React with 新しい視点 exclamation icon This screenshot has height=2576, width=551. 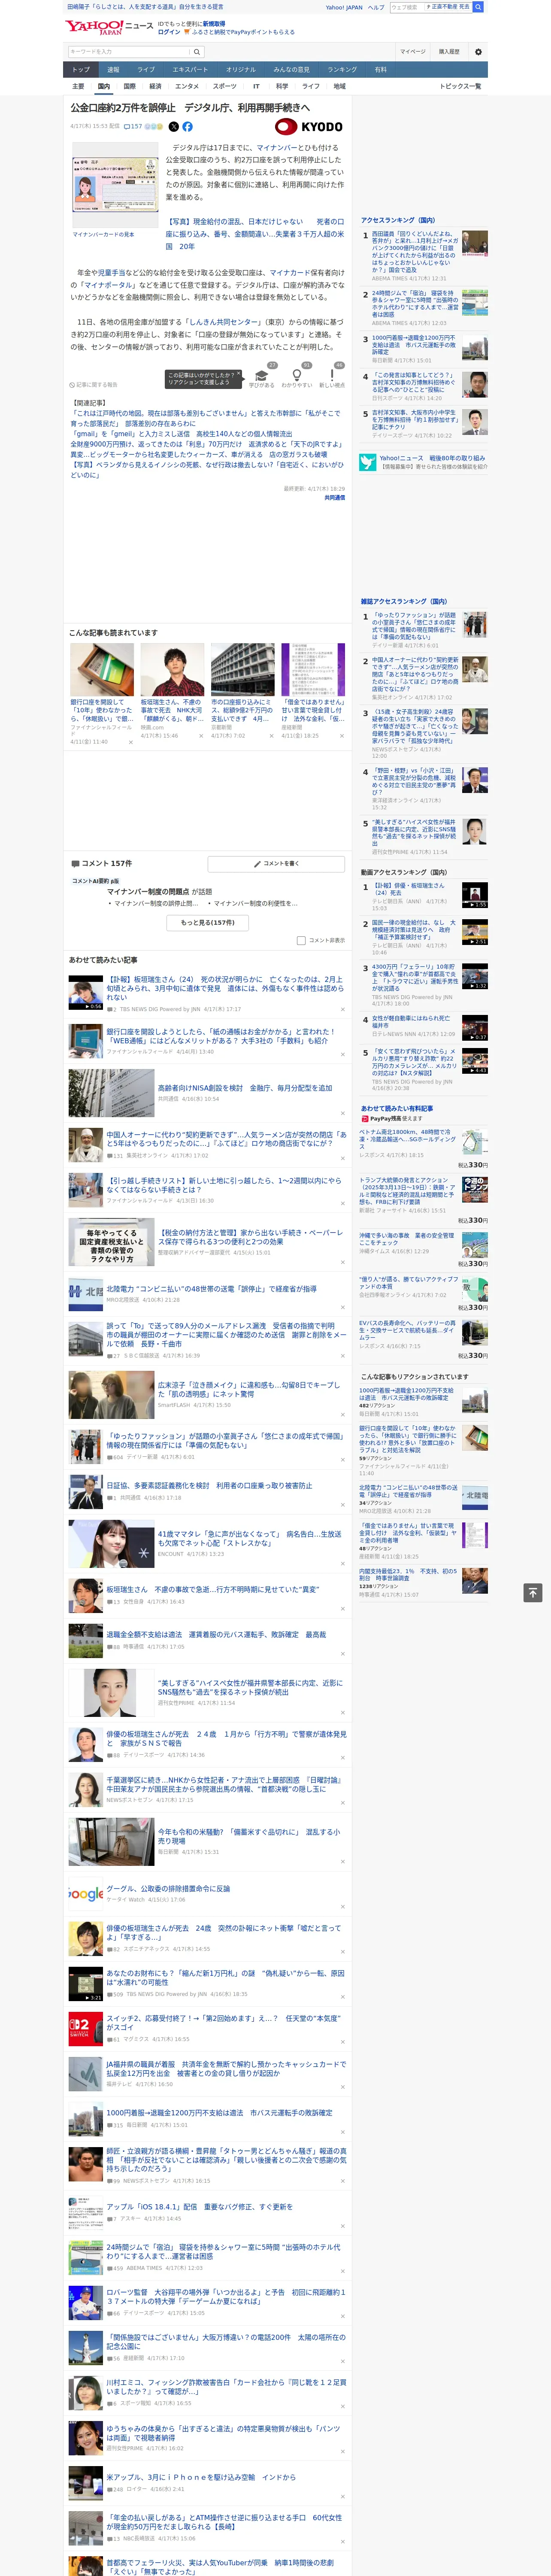pos(332,376)
